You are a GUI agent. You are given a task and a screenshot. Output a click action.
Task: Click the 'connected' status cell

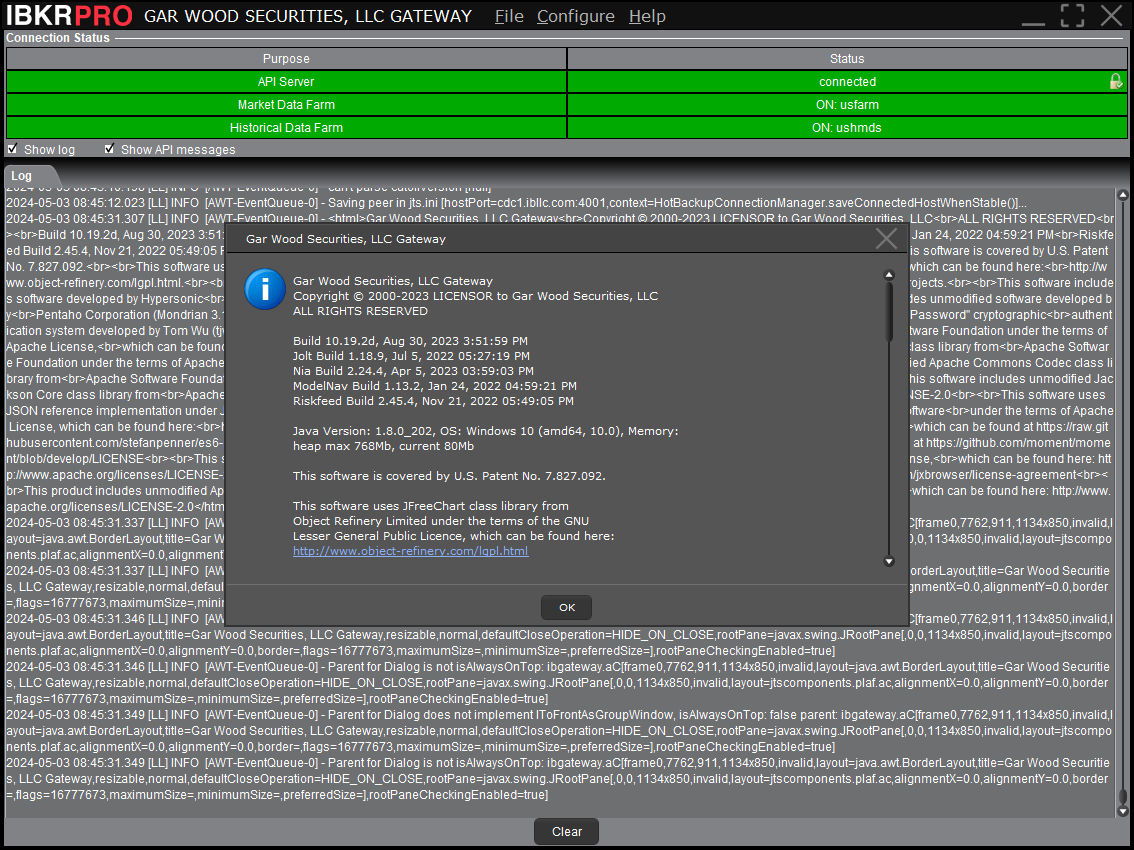click(847, 82)
